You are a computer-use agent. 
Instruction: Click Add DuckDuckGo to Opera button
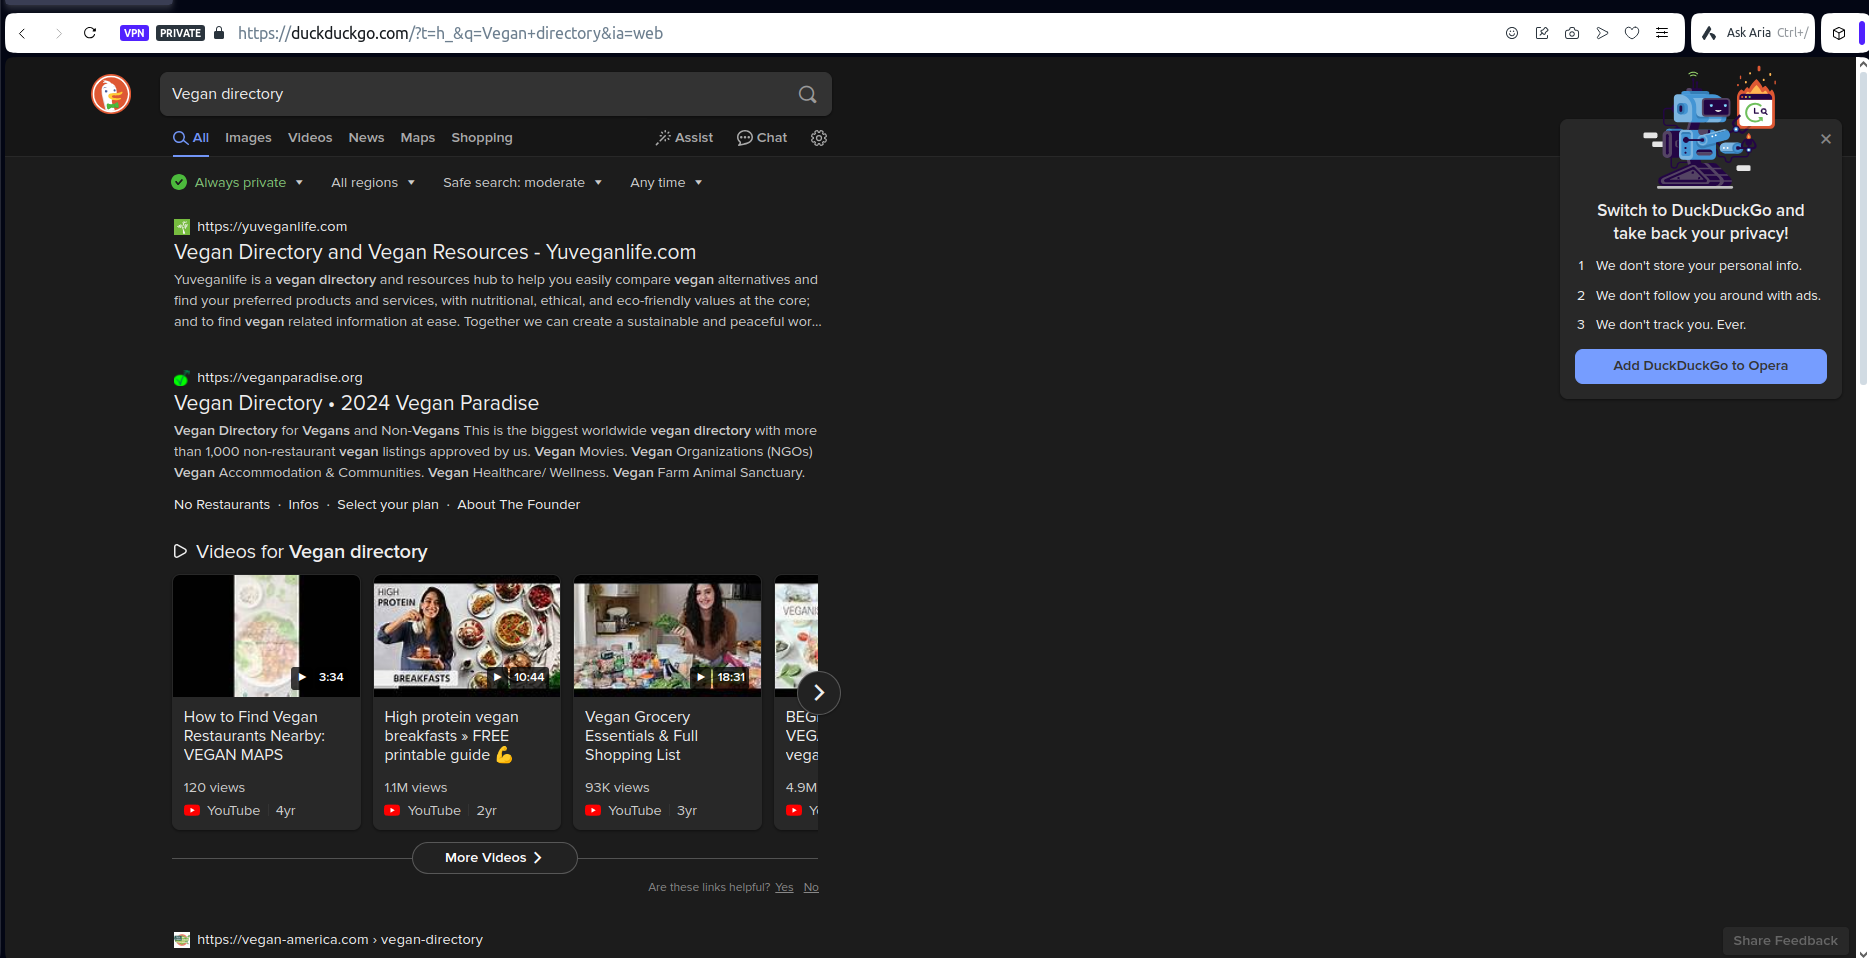(1700, 366)
